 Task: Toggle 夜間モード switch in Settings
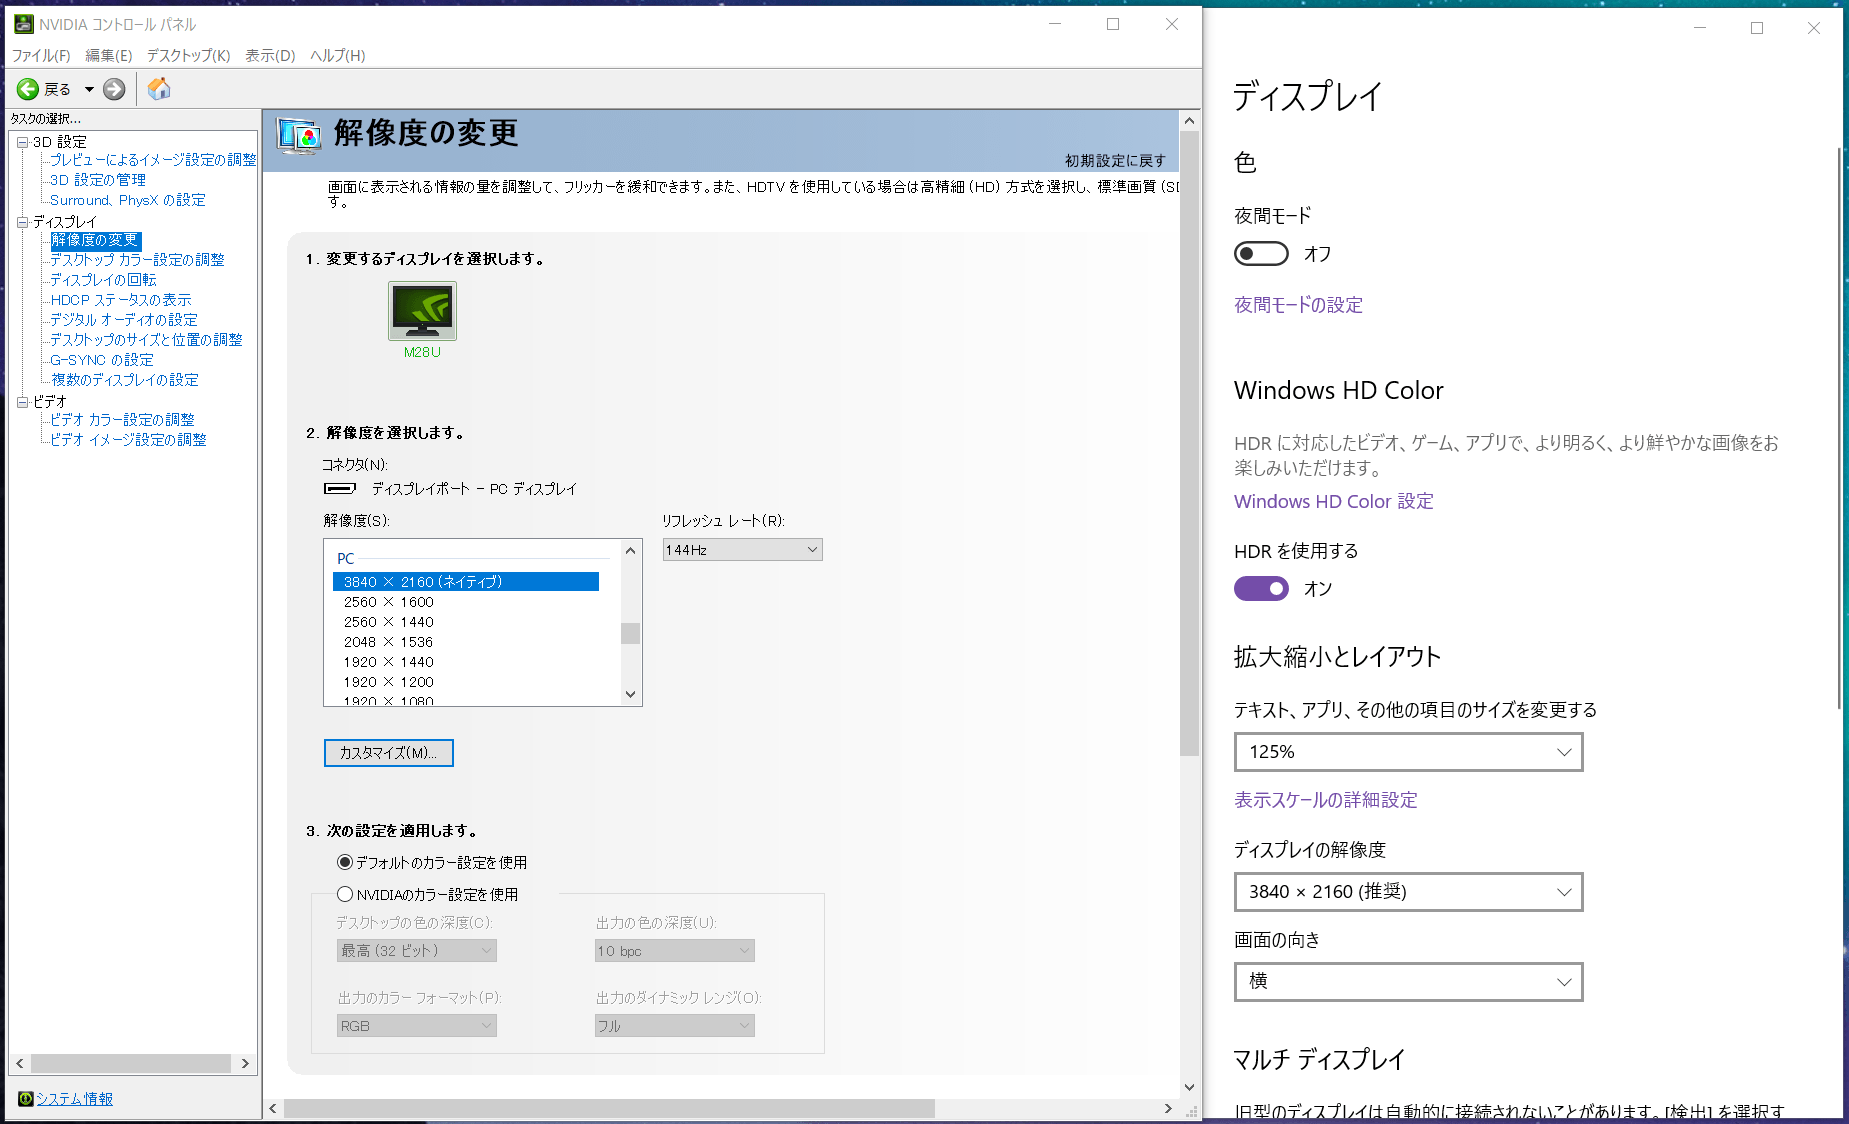click(1261, 254)
